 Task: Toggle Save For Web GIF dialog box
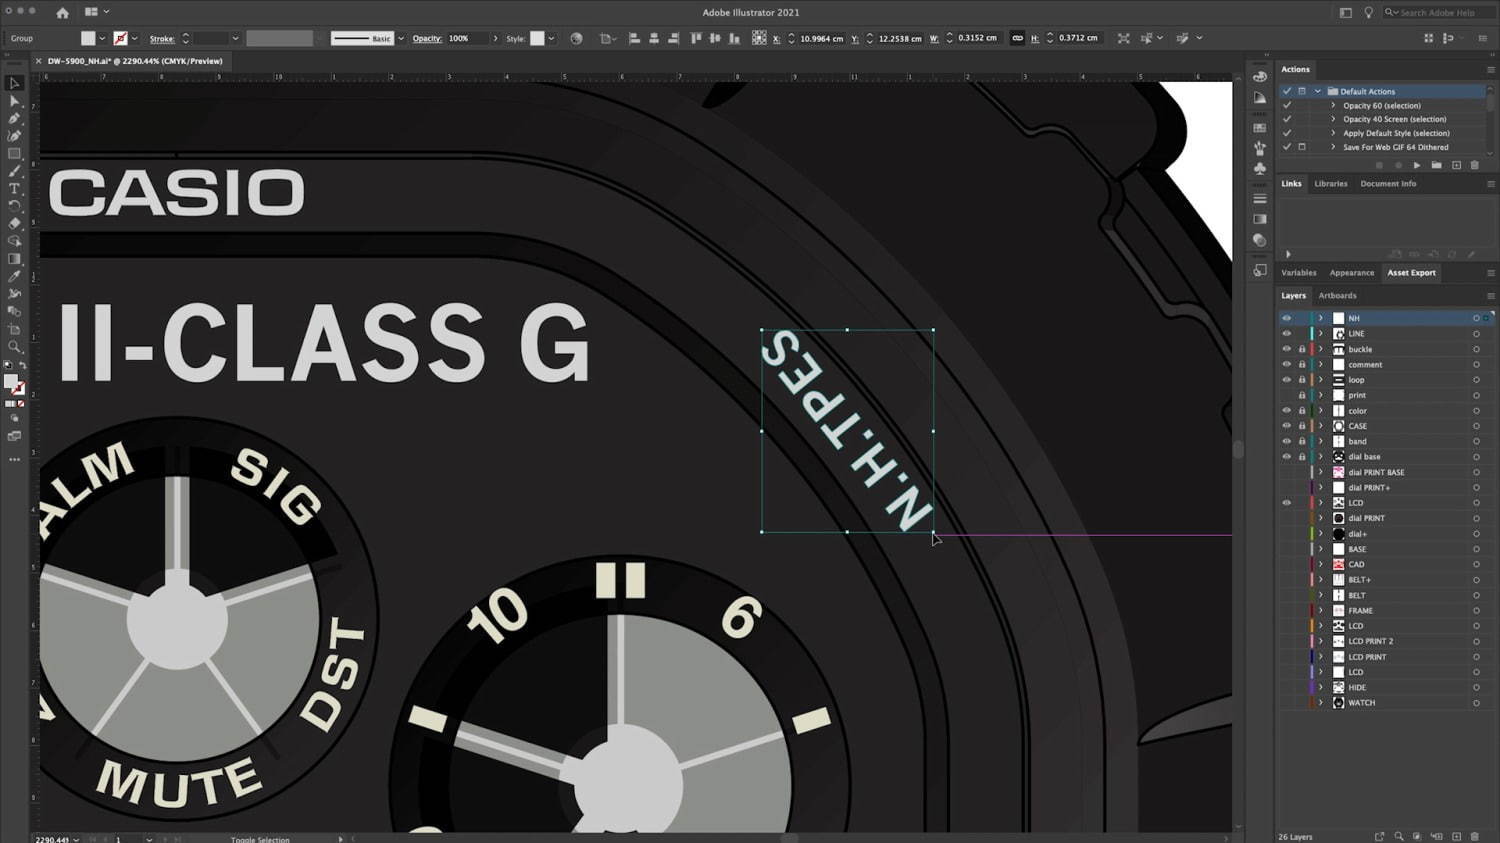(1302, 147)
